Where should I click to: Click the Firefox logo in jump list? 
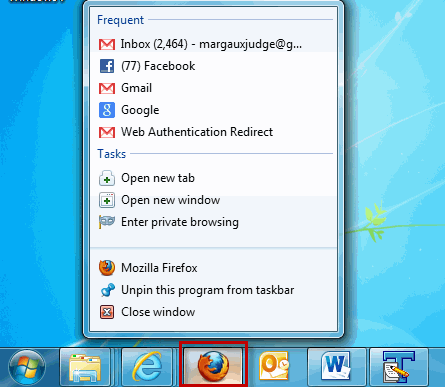tap(107, 268)
